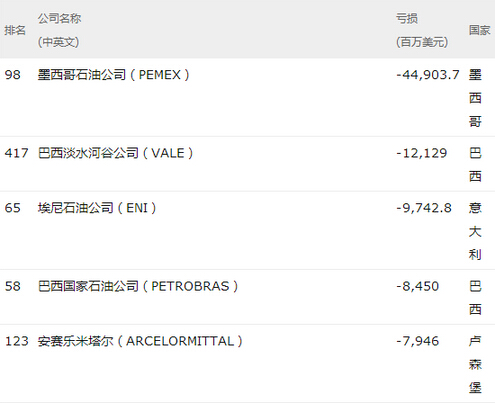Viewport: 495px width, 404px height.
Task: Select the 墨西哥石油公司 (PEMEX) company name
Action: [x=113, y=75]
